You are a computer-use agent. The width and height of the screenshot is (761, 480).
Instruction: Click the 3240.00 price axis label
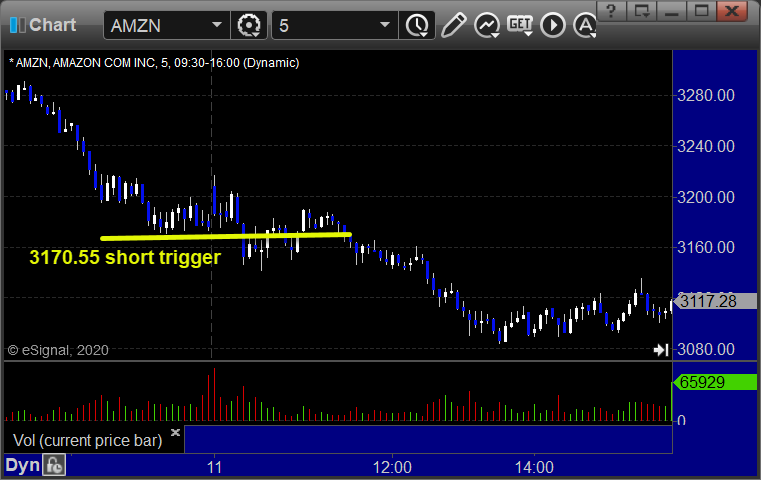[705, 146]
